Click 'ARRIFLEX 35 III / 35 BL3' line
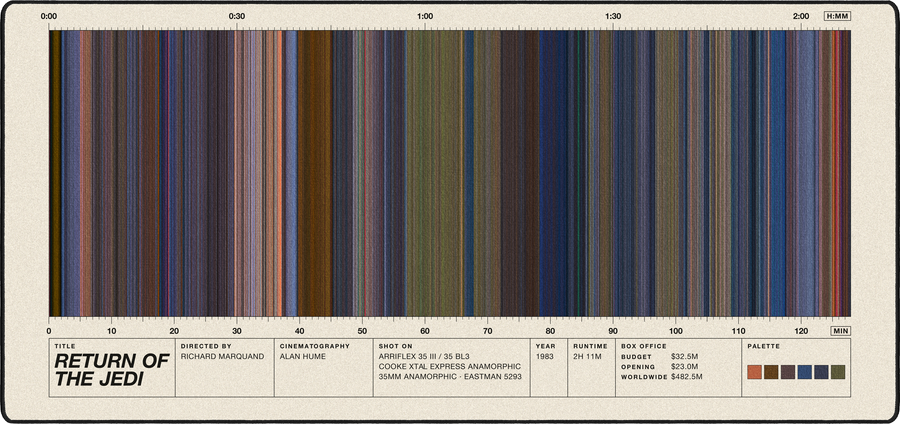 424,356
